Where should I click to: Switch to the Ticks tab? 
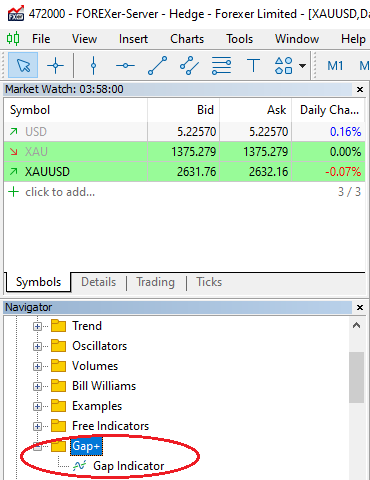click(209, 282)
